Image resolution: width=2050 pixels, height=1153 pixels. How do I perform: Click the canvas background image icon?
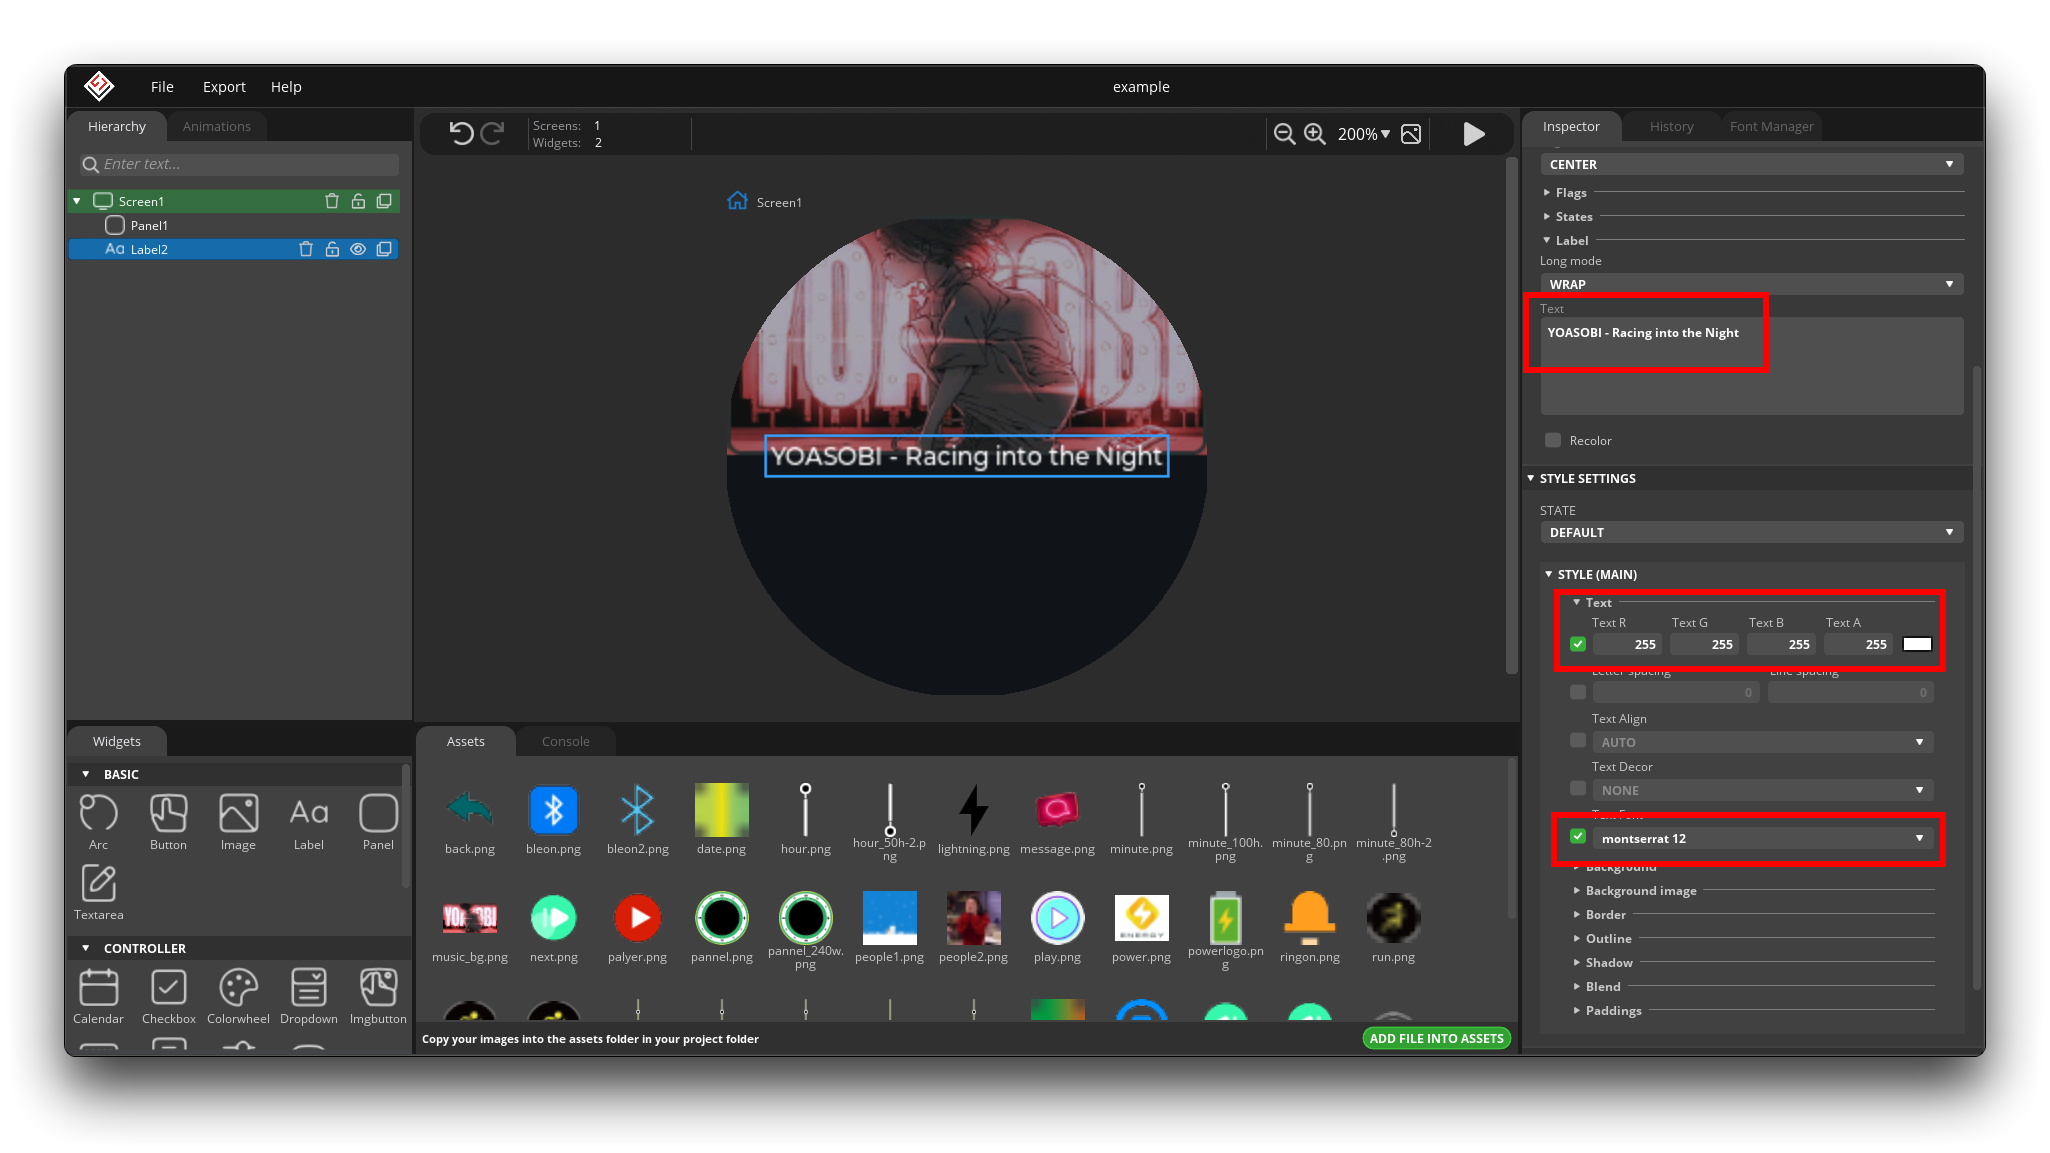click(x=1411, y=134)
